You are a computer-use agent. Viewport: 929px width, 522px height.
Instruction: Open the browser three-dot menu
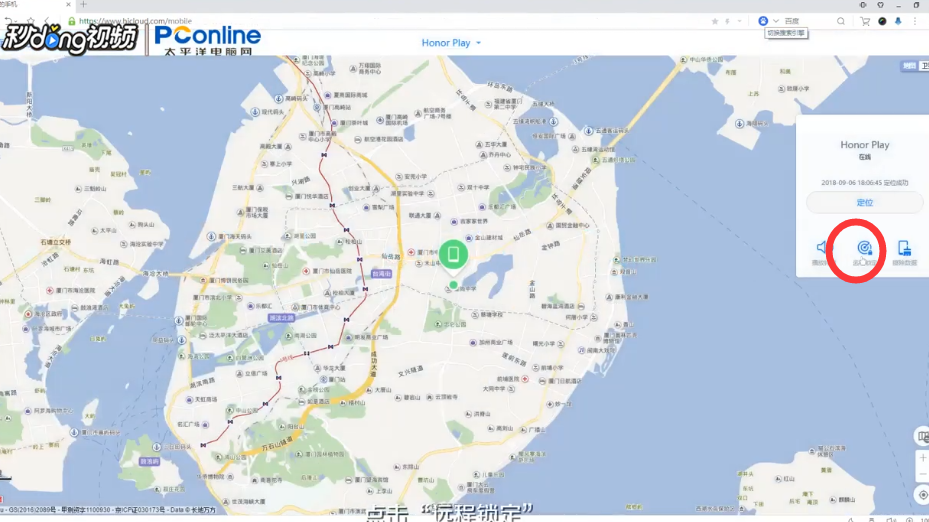pyautogui.click(x=915, y=21)
